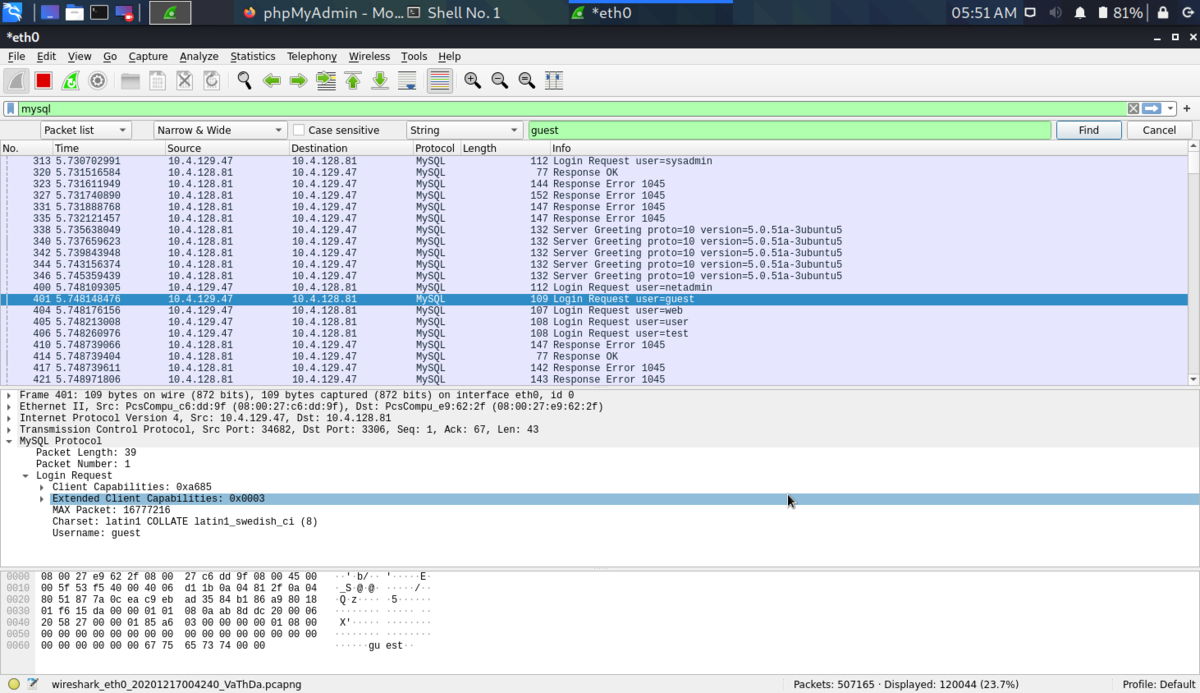Sort packet list by the Protocol column

436,148
